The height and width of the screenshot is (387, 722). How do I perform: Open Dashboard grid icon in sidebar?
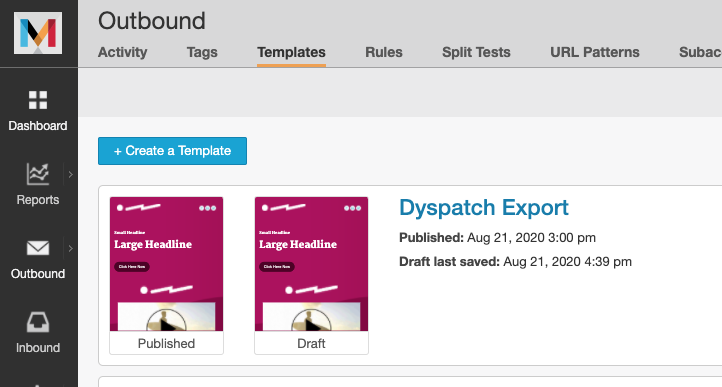(38, 100)
